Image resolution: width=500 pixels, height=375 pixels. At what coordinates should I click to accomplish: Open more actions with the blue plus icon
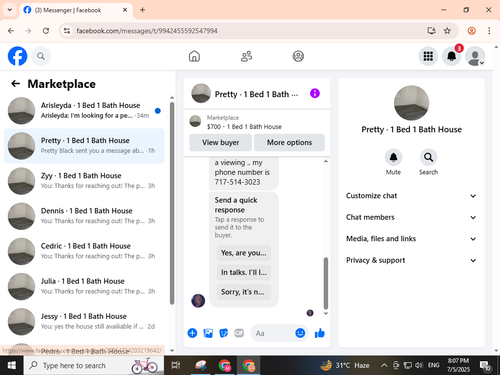(192, 333)
